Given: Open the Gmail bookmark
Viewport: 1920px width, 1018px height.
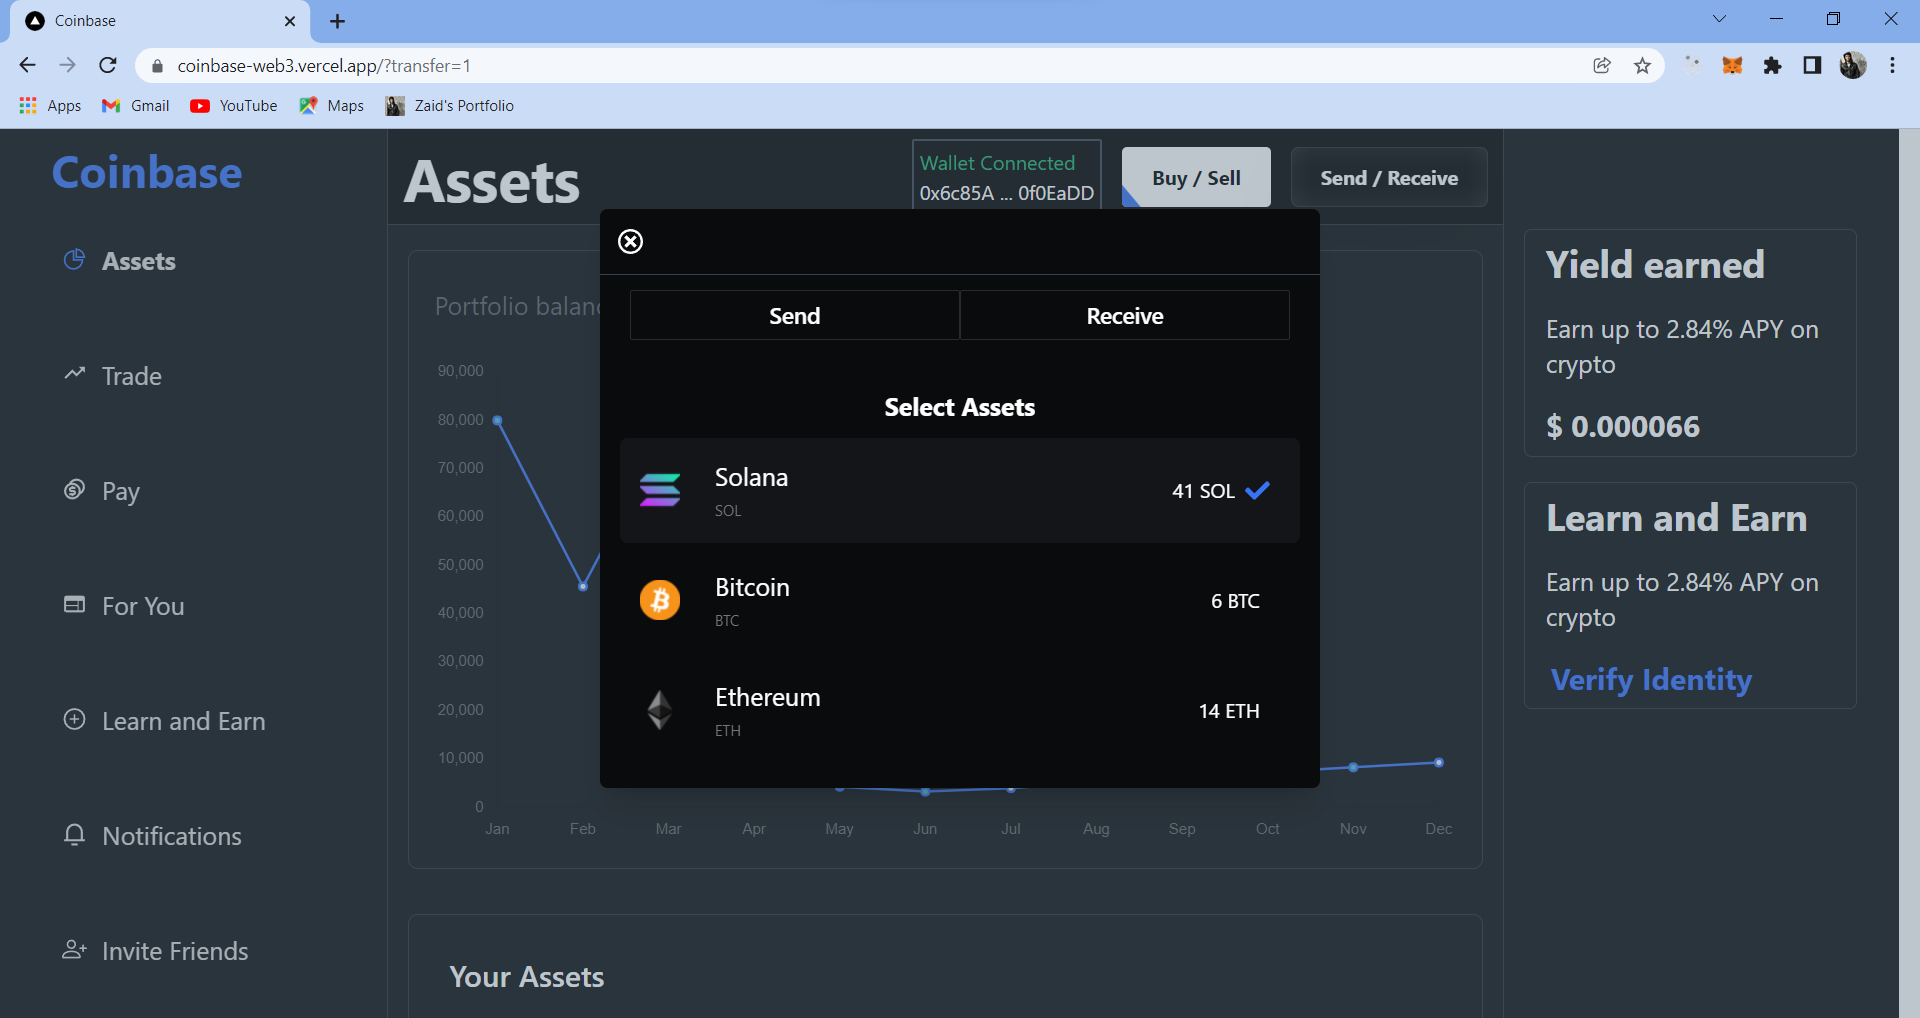Looking at the screenshot, I should (136, 105).
